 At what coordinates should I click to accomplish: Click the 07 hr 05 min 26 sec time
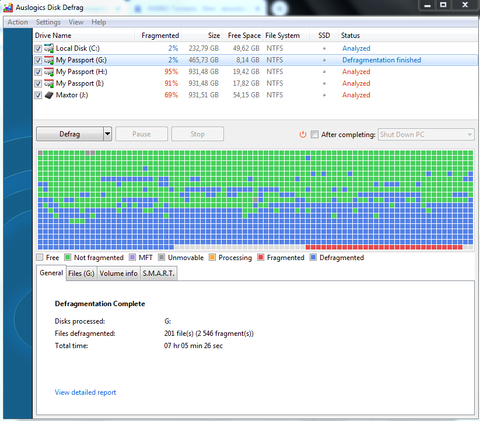(193, 346)
